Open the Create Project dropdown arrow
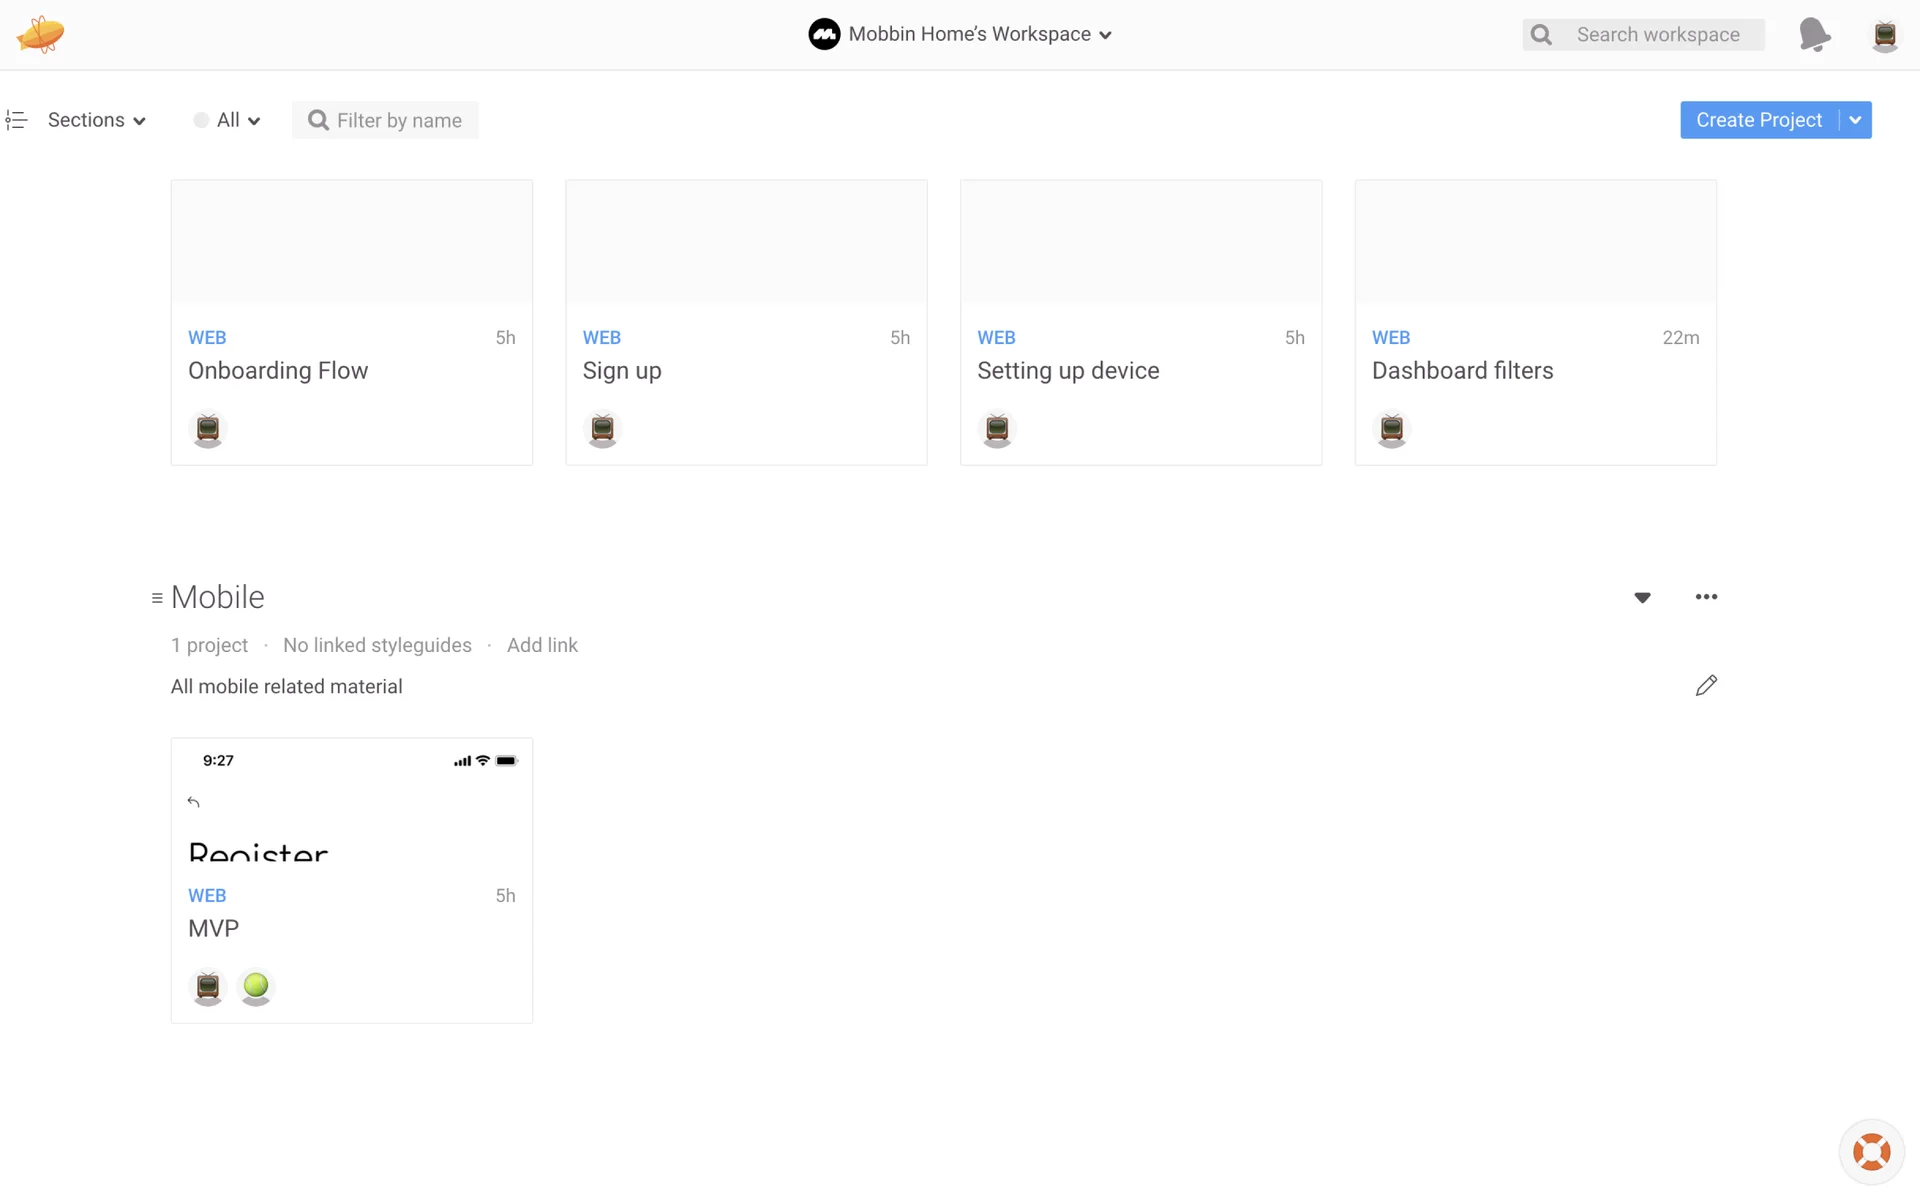This screenshot has width=1920, height=1200. click(x=1855, y=120)
